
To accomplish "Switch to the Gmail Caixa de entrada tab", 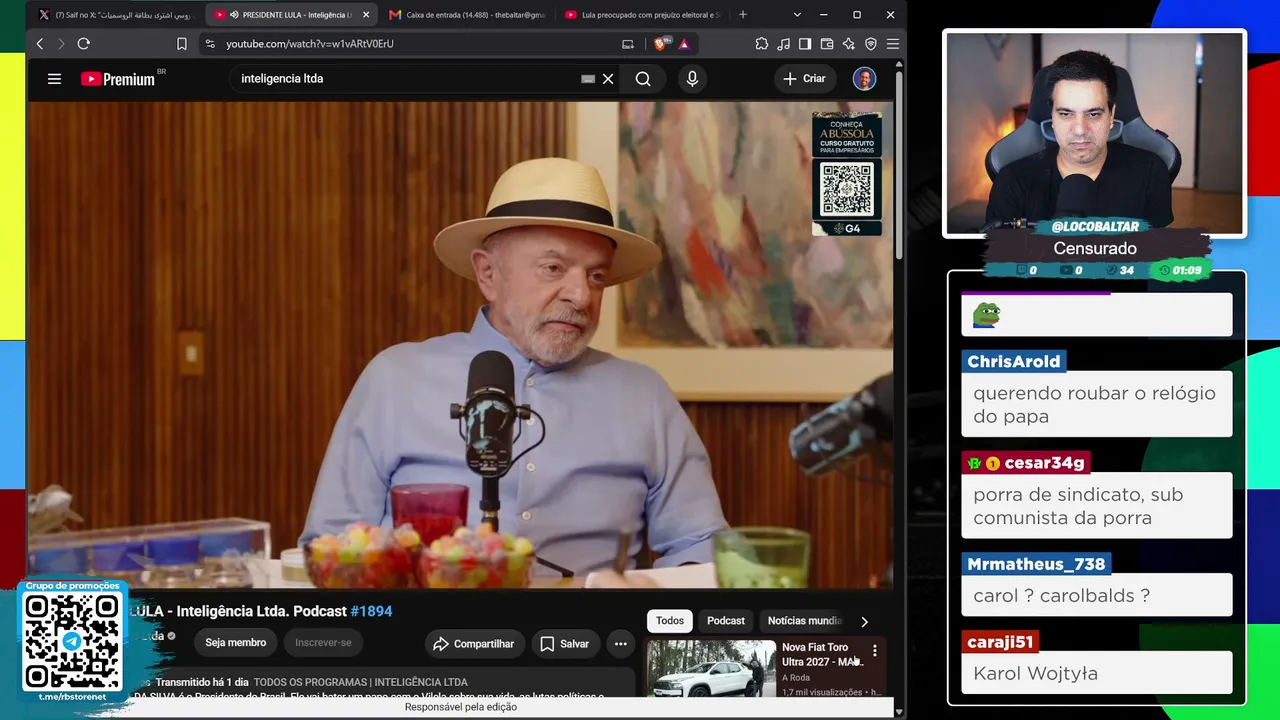I will [466, 15].
